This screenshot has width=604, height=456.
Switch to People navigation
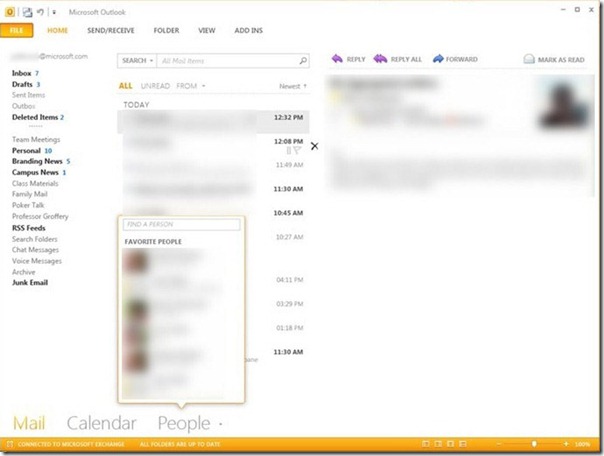[x=184, y=424]
